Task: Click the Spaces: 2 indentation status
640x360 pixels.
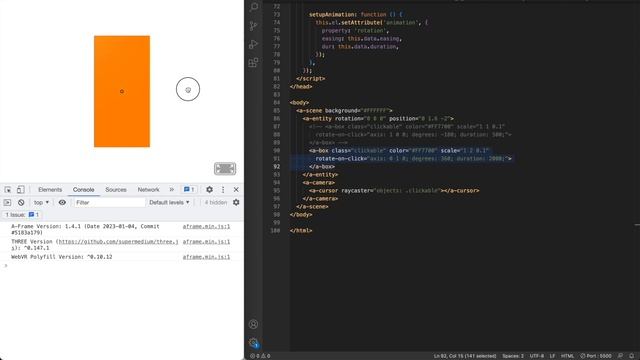Action: click(513, 356)
